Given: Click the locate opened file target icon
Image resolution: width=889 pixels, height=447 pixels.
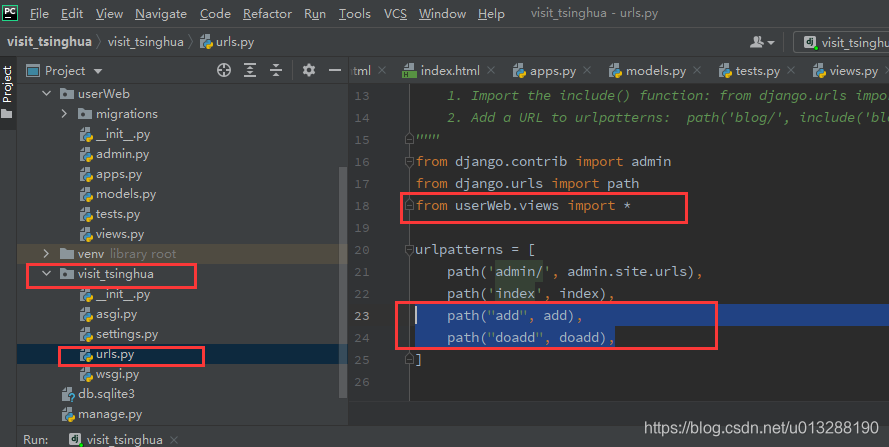Looking at the screenshot, I should click(x=224, y=70).
